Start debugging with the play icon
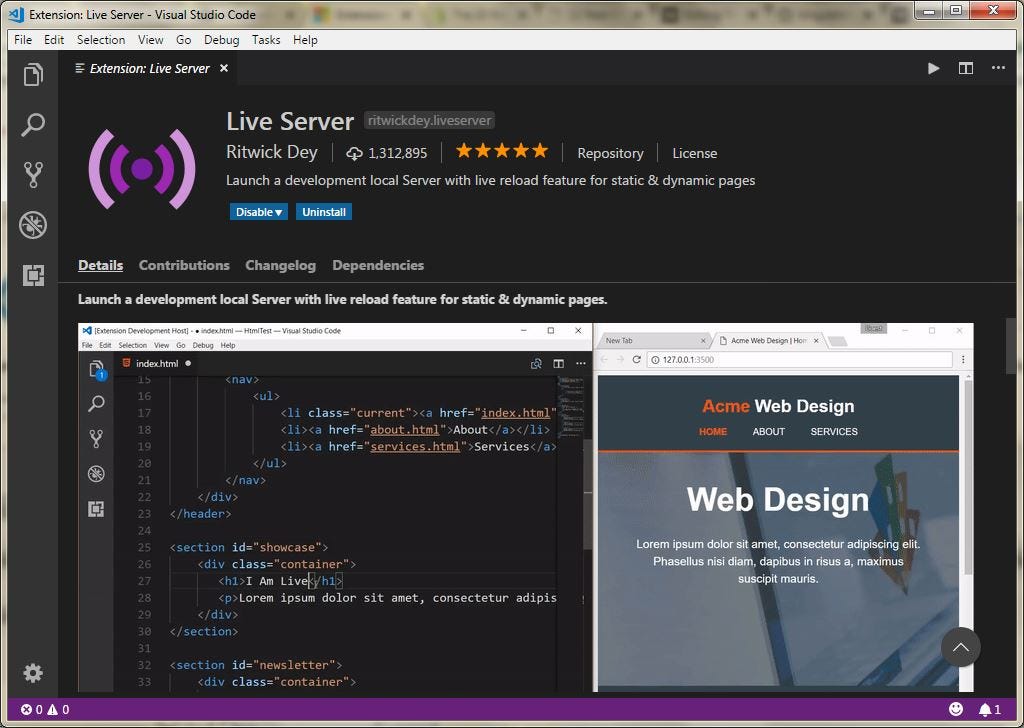Viewport: 1024px width, 728px height. click(x=933, y=68)
